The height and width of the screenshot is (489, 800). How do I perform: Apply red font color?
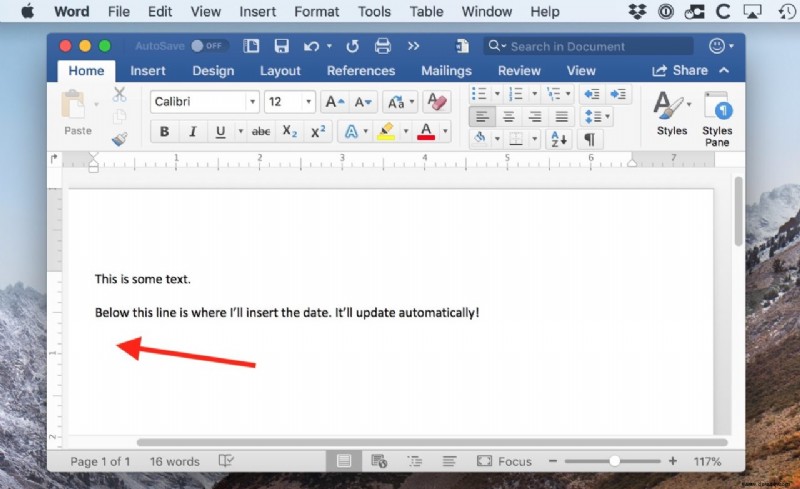(426, 132)
